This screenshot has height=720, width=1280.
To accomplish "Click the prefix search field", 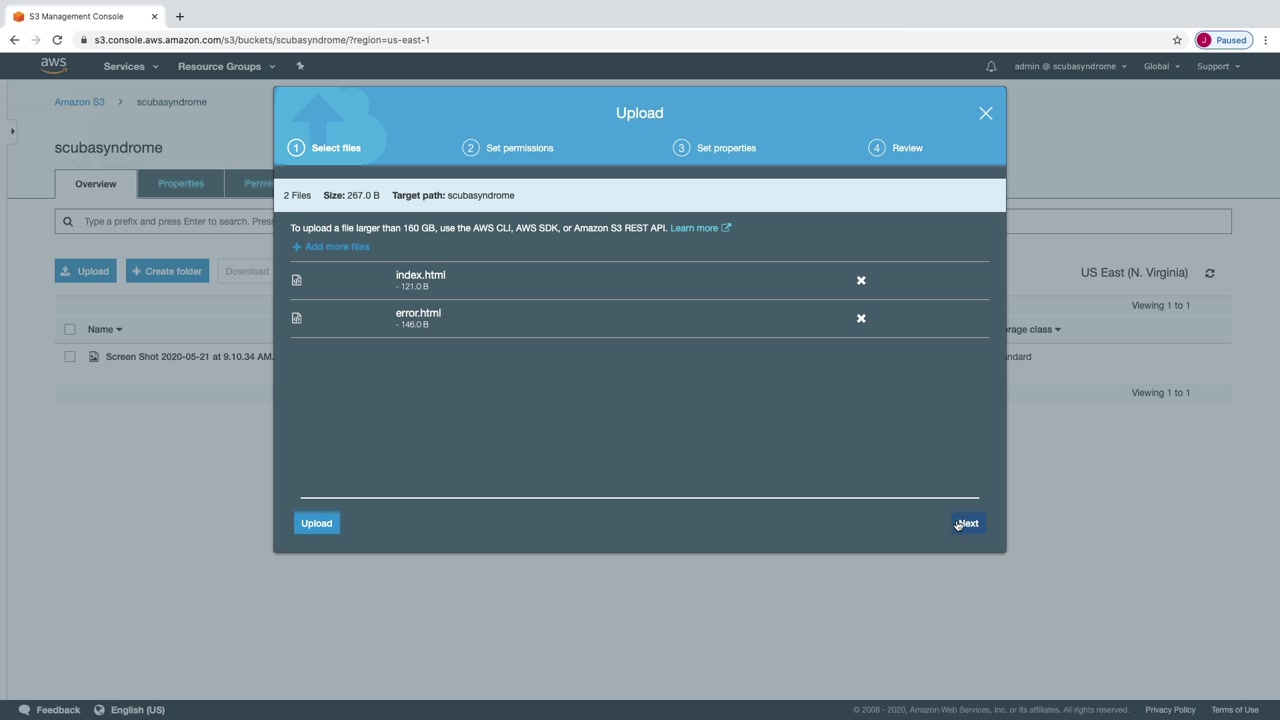I will (x=643, y=221).
